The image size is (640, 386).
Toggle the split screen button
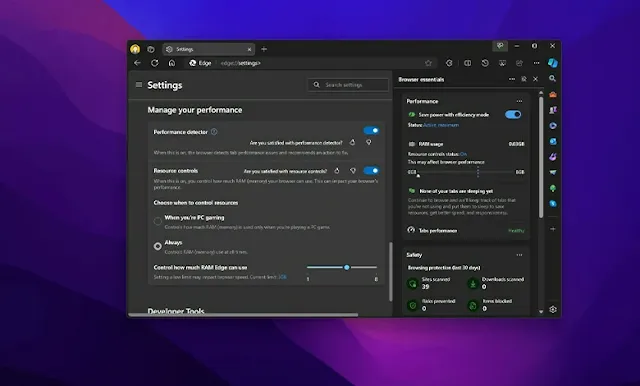coord(467,63)
